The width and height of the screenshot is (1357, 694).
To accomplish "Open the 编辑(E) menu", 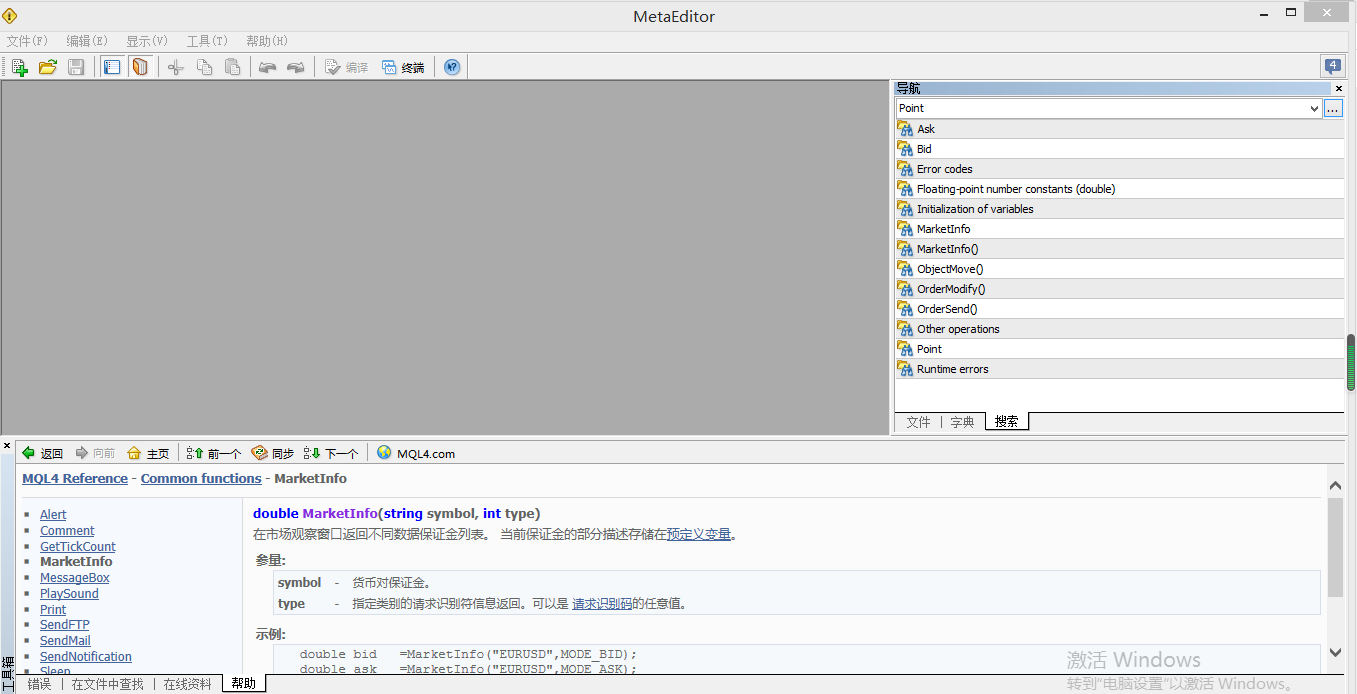I will coord(87,41).
